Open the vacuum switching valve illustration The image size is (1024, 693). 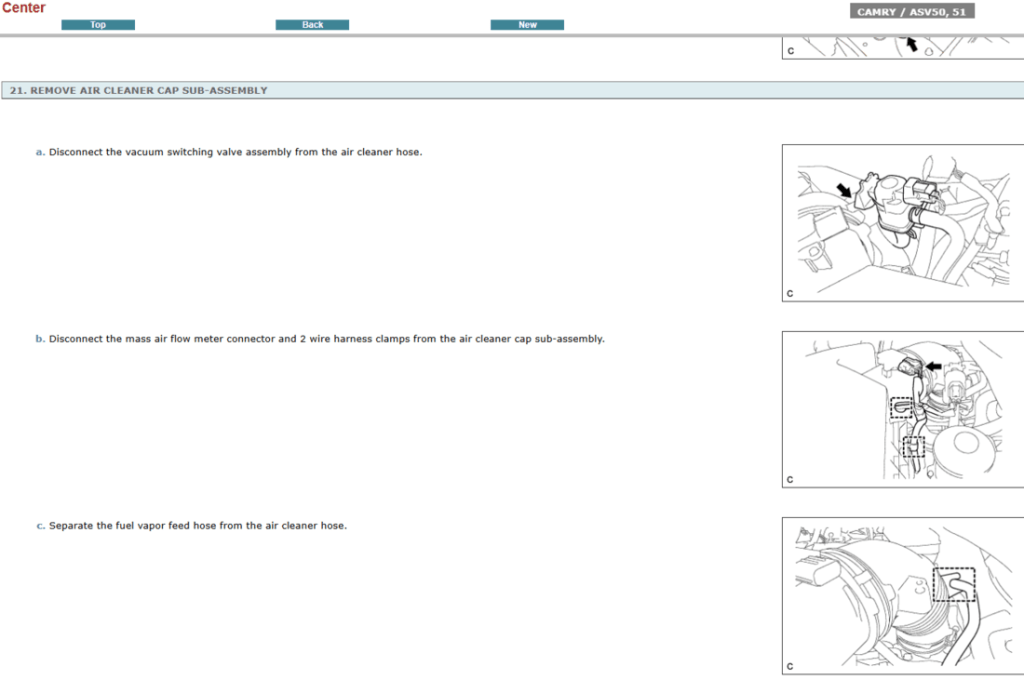pyautogui.click(x=902, y=222)
